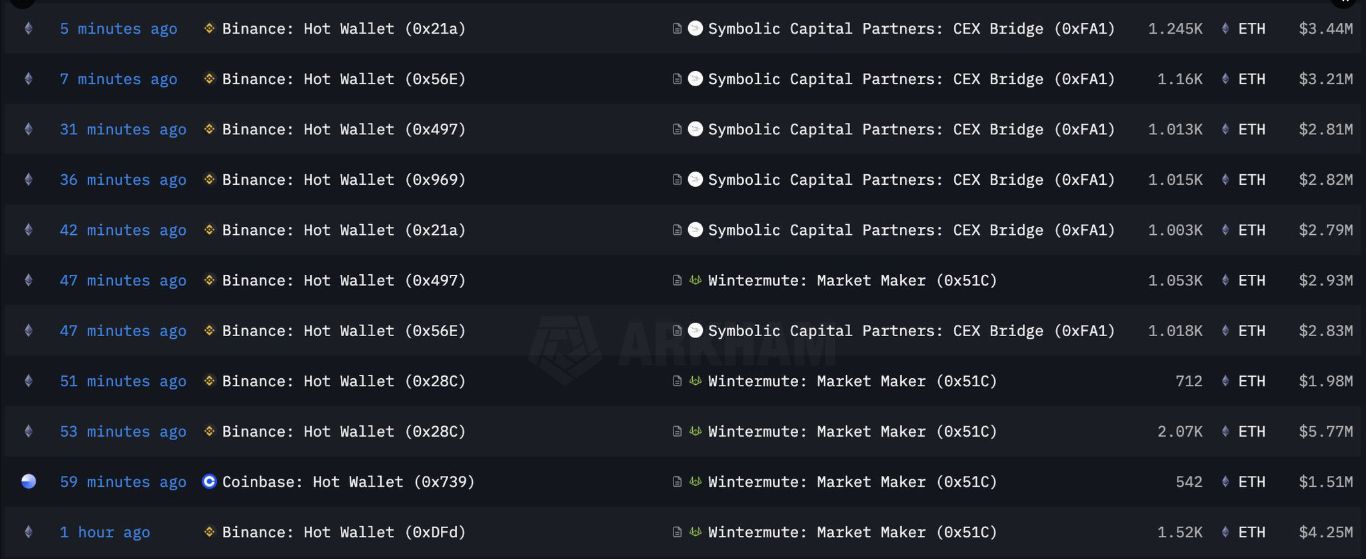Screen dimensions: 1366x559
Task: Click the ETH token label beside the 542 amount
Action: (1251, 482)
